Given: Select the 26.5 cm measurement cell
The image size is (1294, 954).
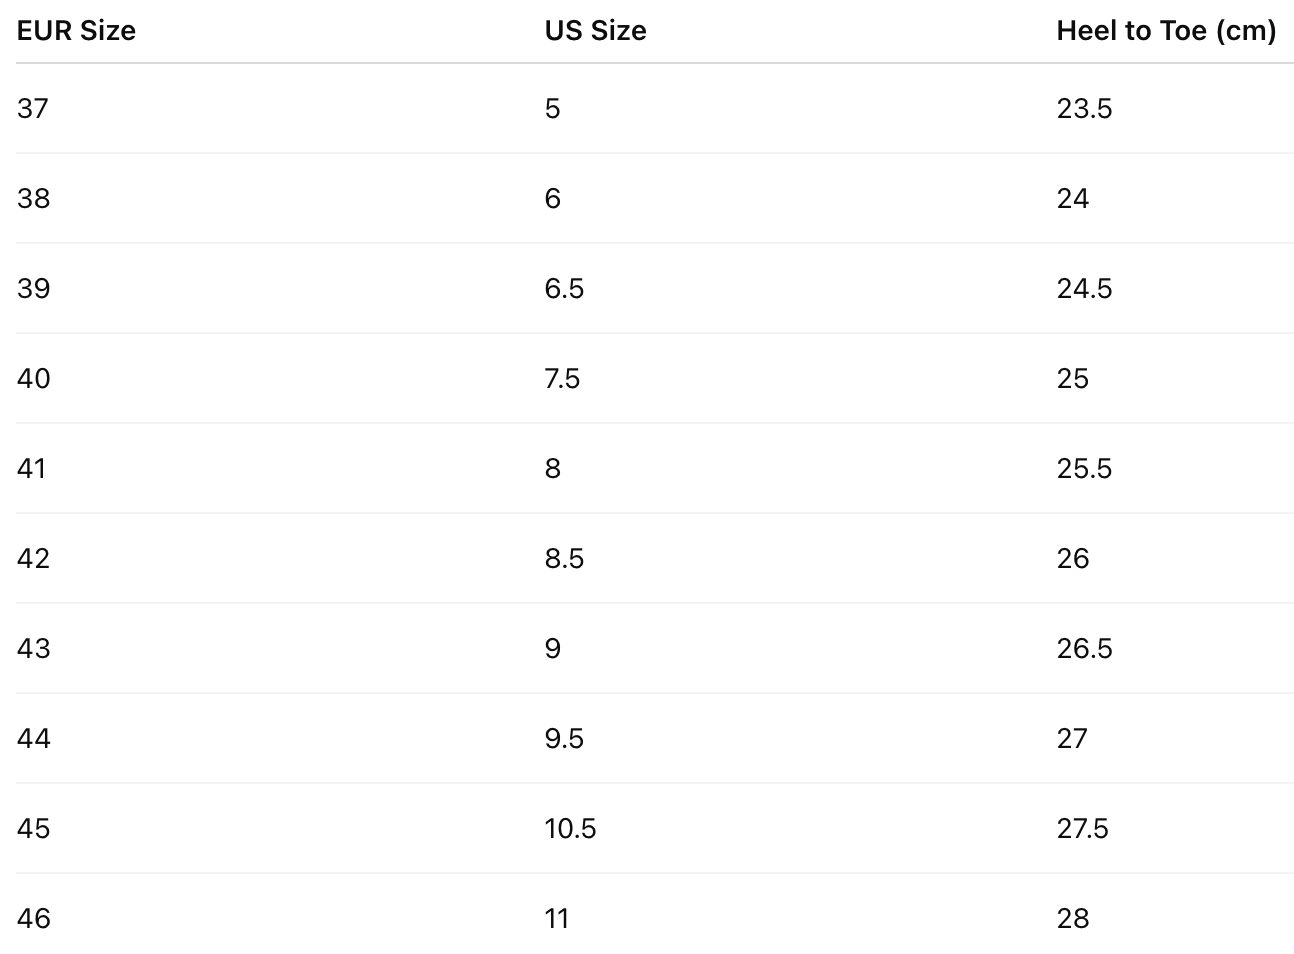Looking at the screenshot, I should point(1084,648).
